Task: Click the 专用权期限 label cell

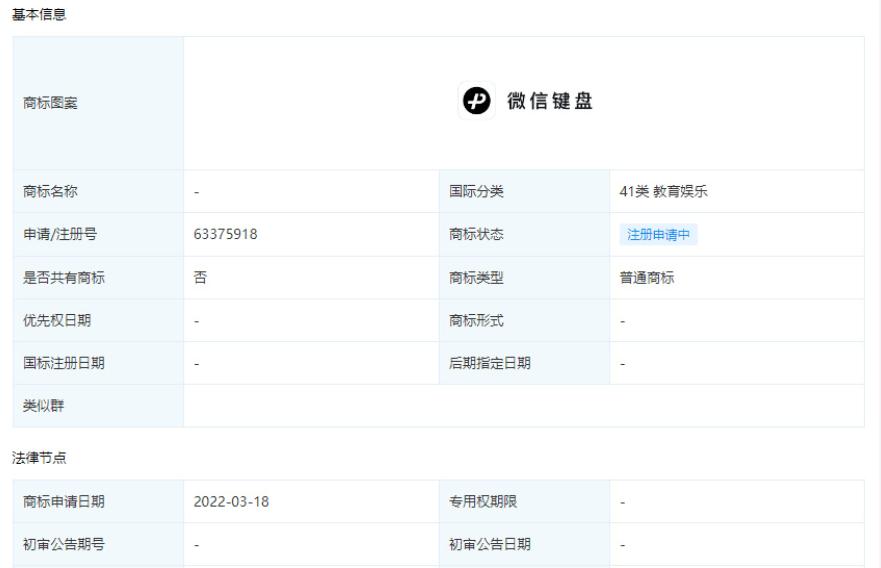Action: [x=524, y=502]
